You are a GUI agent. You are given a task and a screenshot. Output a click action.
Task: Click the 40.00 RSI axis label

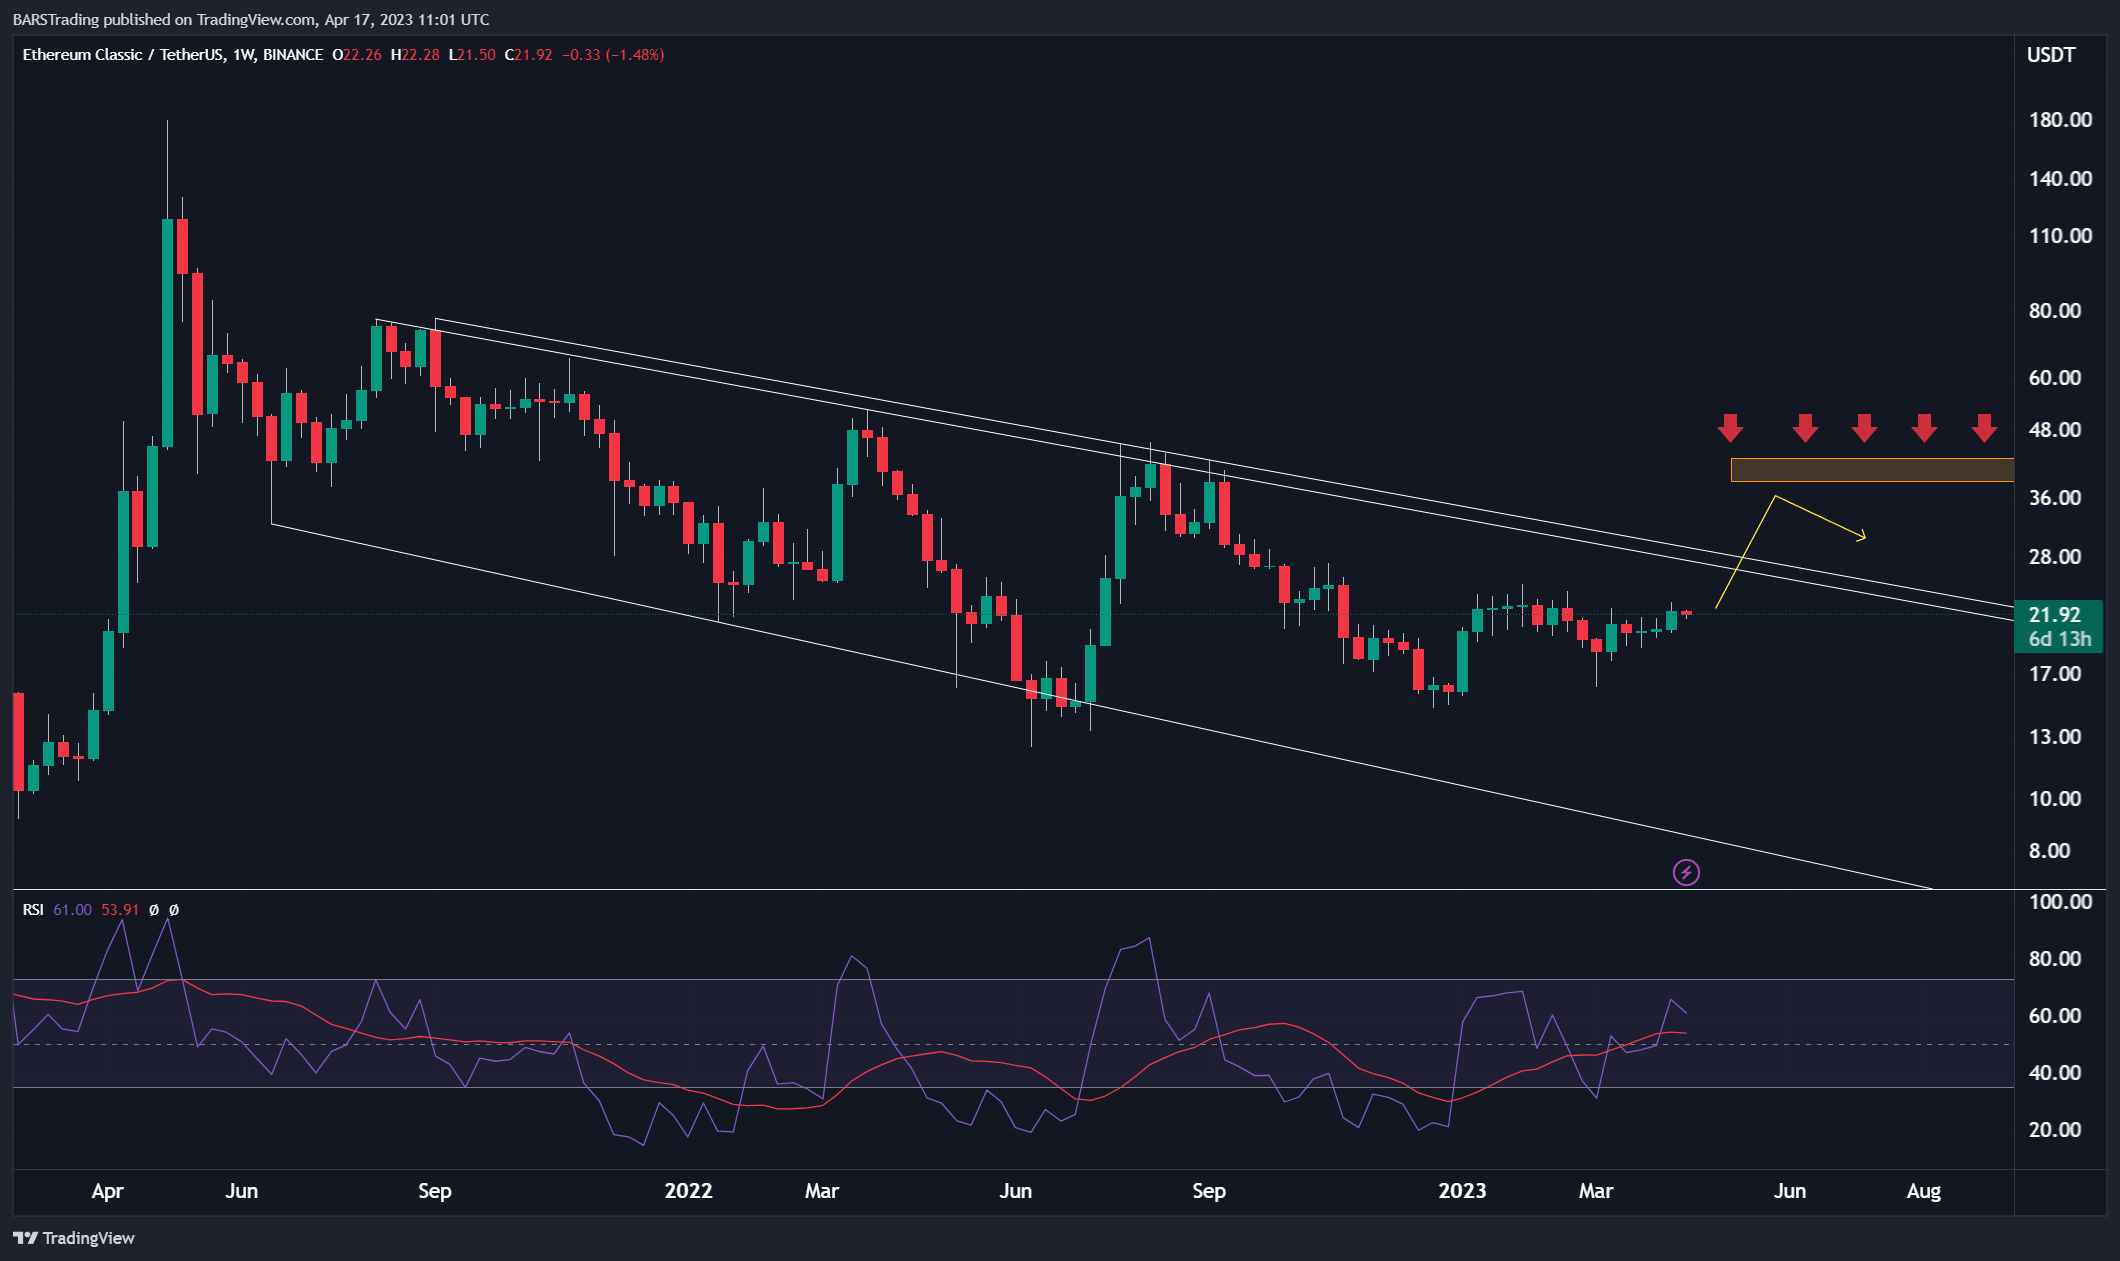point(2055,1073)
